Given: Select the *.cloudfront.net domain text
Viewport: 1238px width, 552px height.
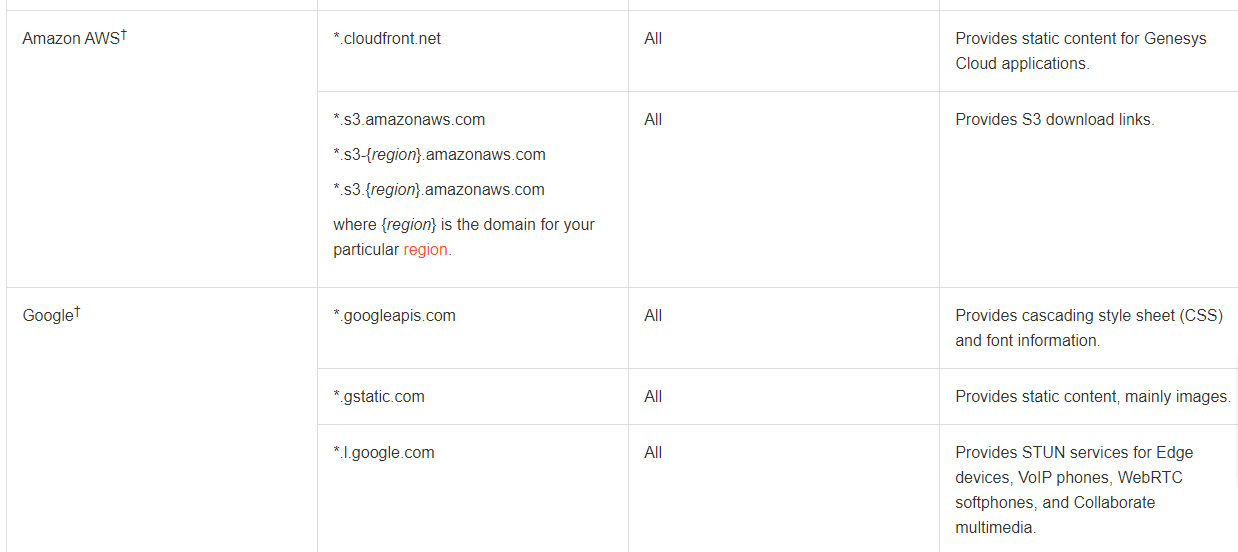Looking at the screenshot, I should 387,39.
